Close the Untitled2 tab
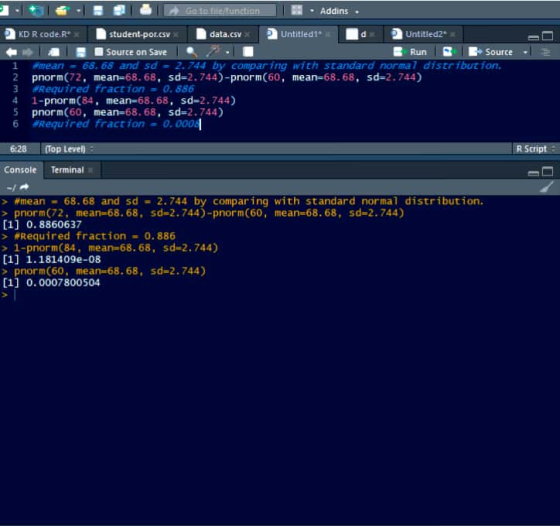 coord(453,35)
